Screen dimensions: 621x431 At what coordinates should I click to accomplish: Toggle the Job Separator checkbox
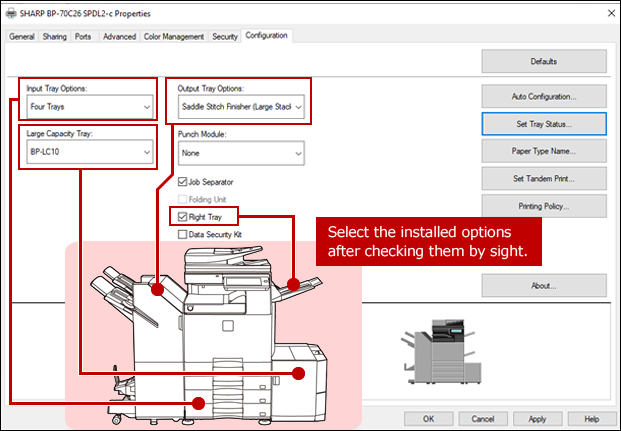tap(182, 182)
